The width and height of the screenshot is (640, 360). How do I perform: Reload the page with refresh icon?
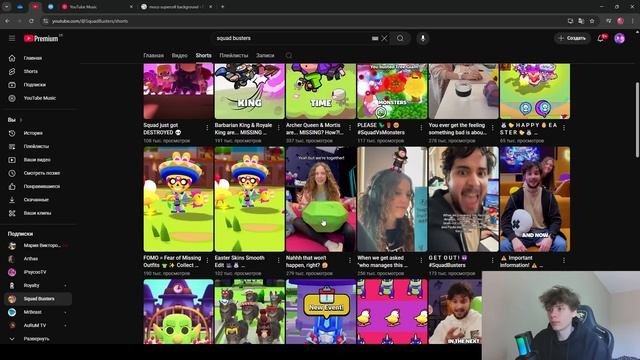31,21
